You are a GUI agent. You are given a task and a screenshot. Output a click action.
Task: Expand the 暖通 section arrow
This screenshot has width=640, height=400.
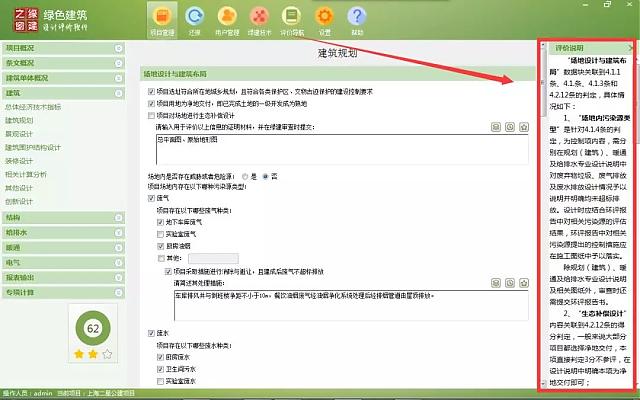pos(118,248)
